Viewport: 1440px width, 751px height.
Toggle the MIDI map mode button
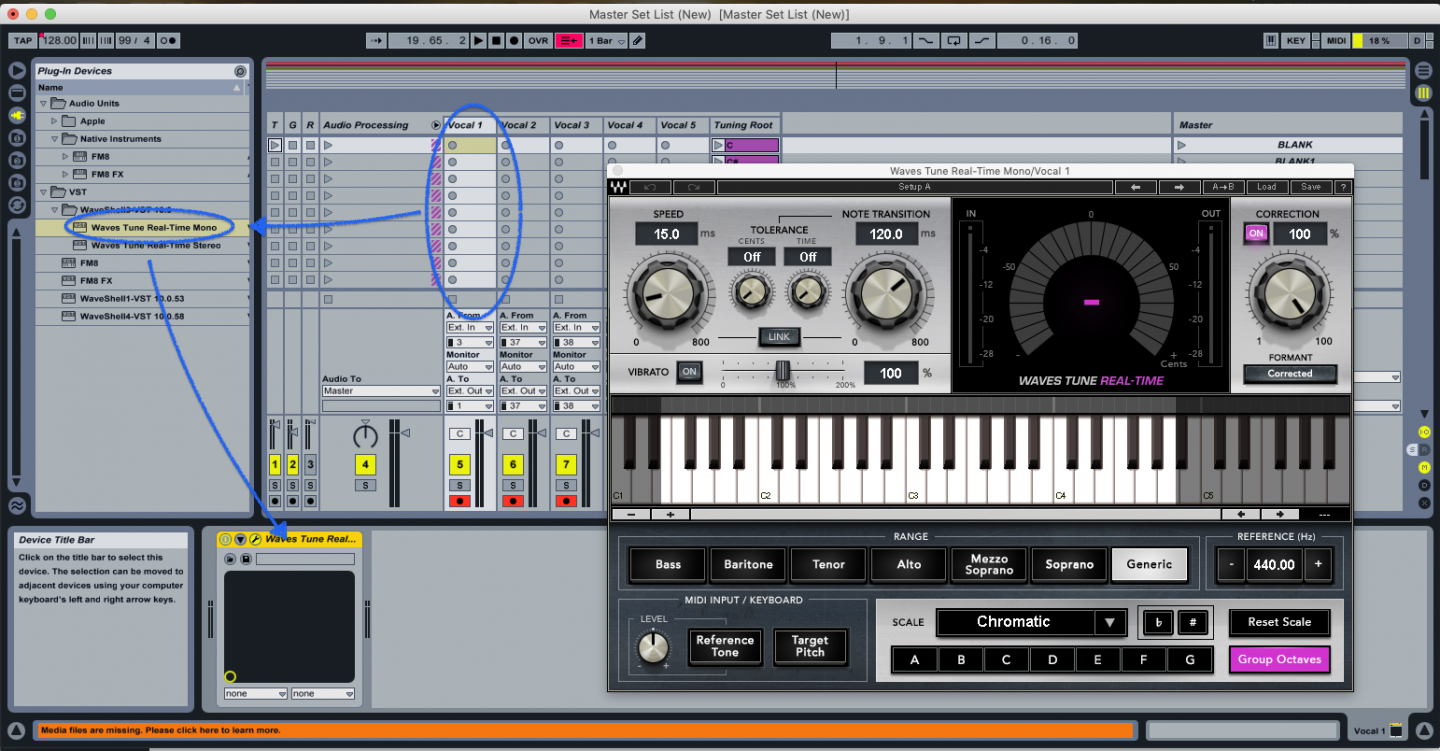click(x=1336, y=41)
